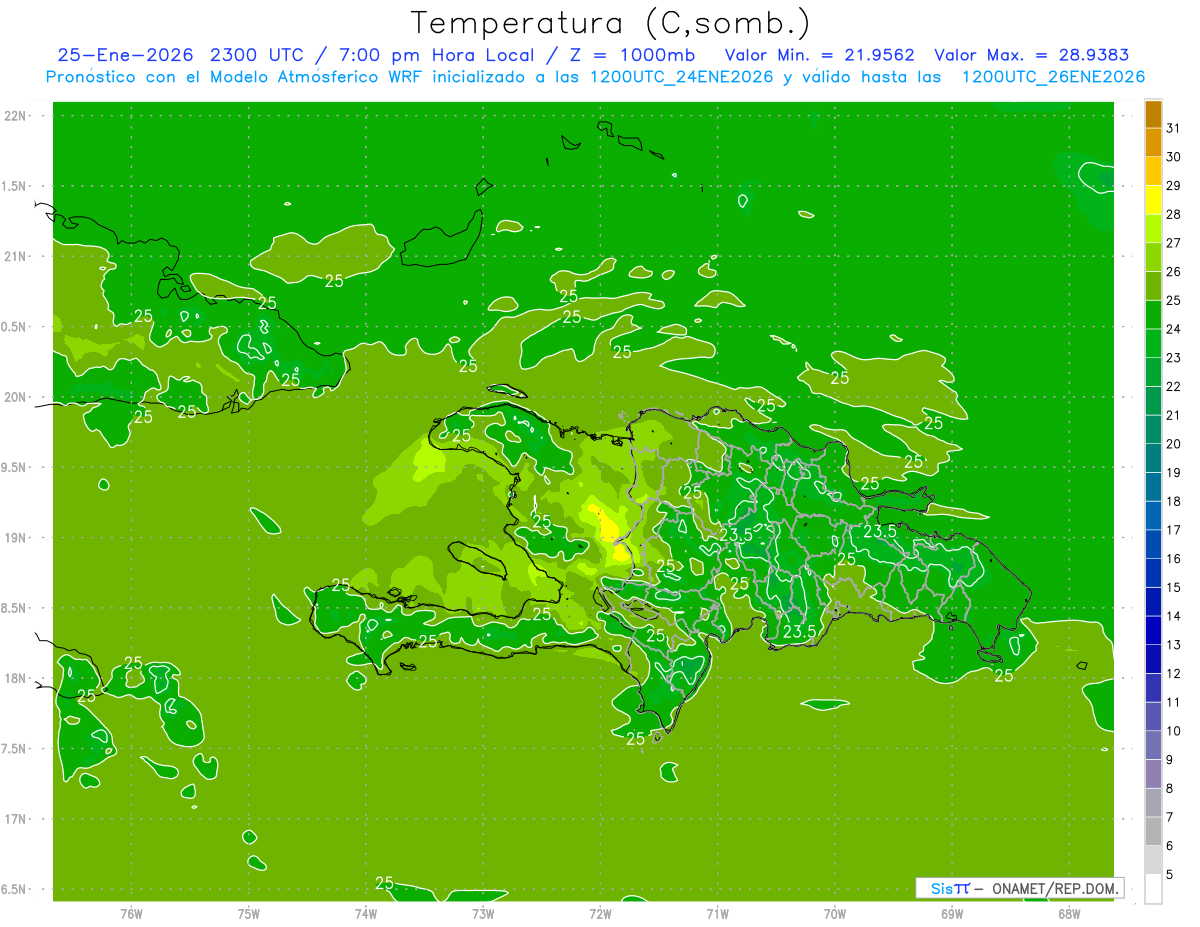The height and width of the screenshot is (927, 1200).
Task: Click colorbar label 28
Action: (x=1173, y=214)
